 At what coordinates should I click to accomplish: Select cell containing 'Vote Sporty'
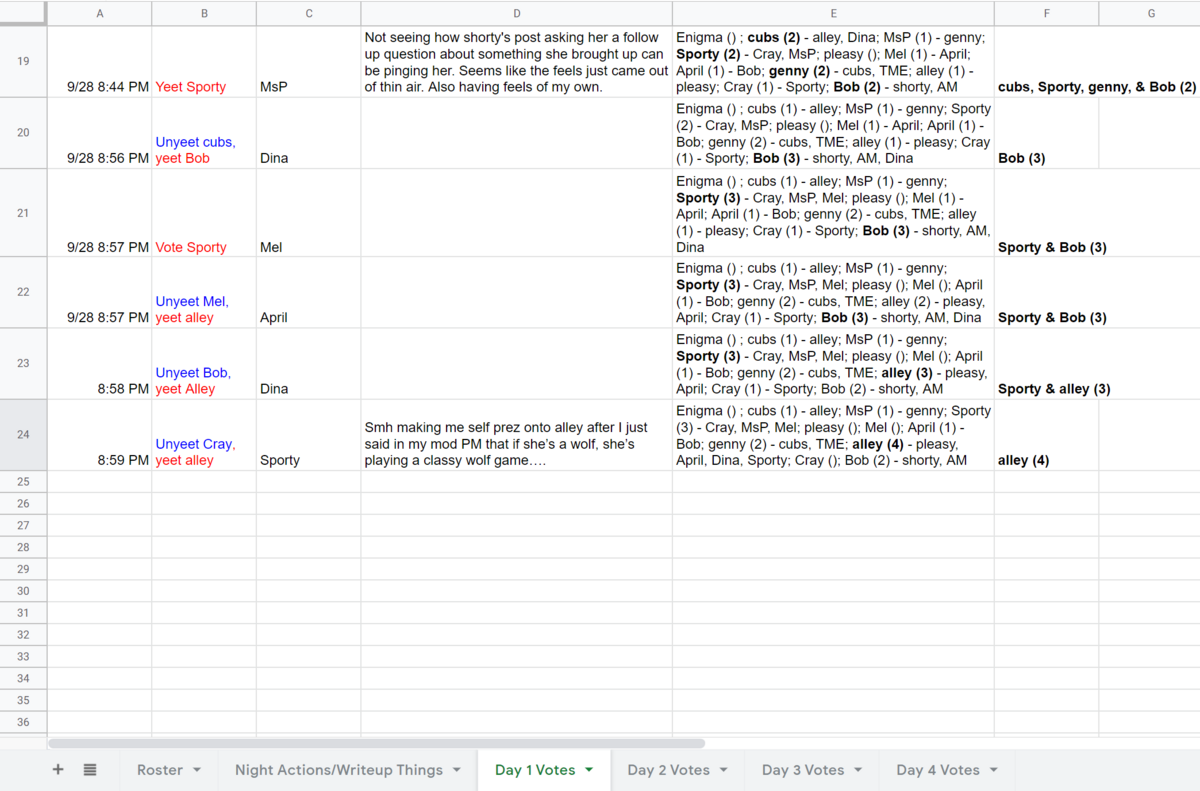point(204,213)
